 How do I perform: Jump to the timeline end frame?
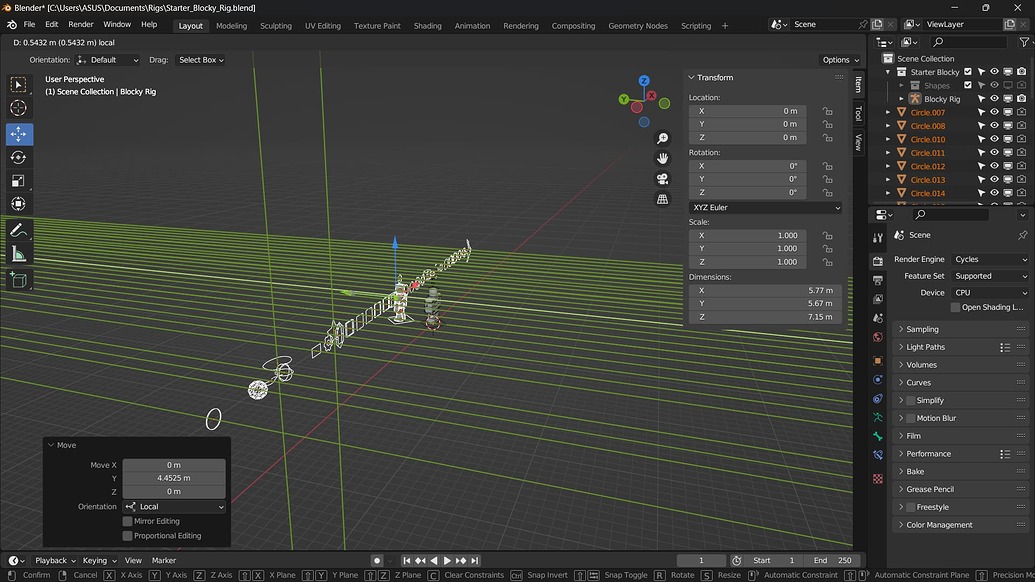pyautogui.click(x=475, y=560)
